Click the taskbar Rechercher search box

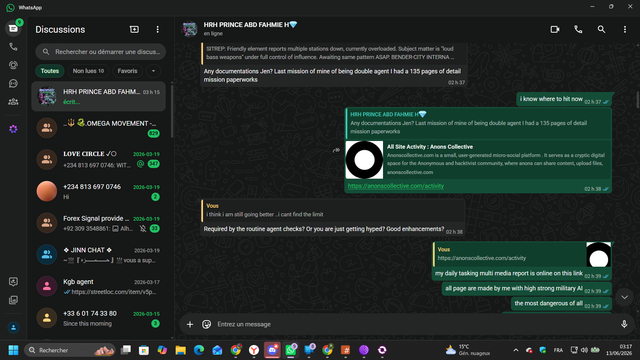(x=70, y=350)
